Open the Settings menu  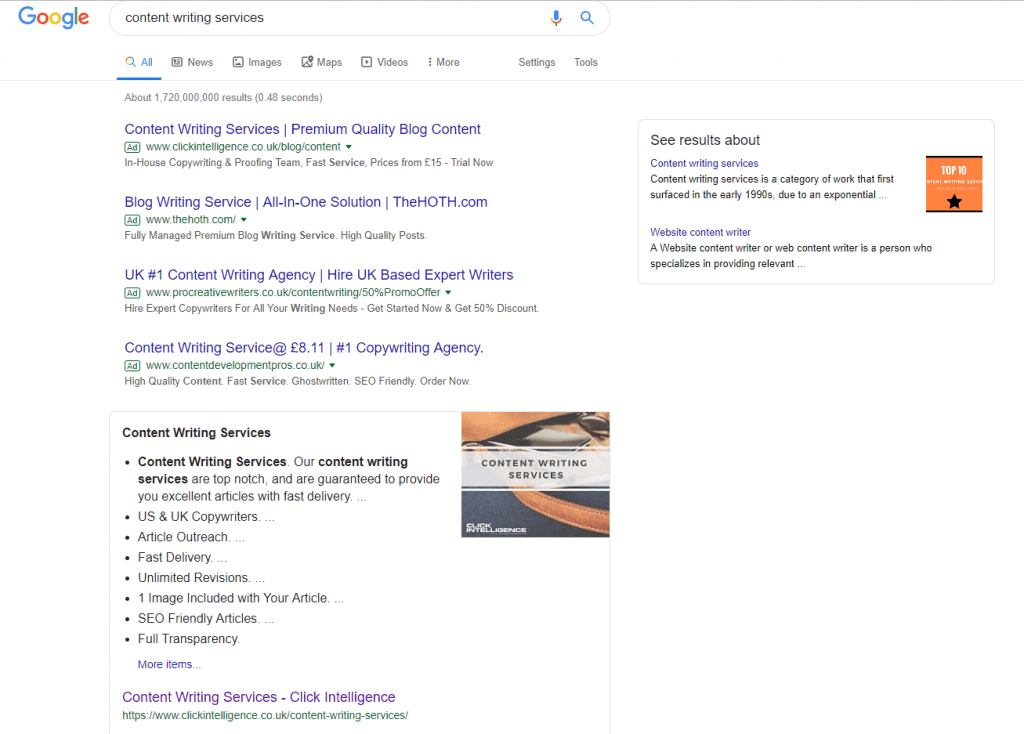pos(537,62)
